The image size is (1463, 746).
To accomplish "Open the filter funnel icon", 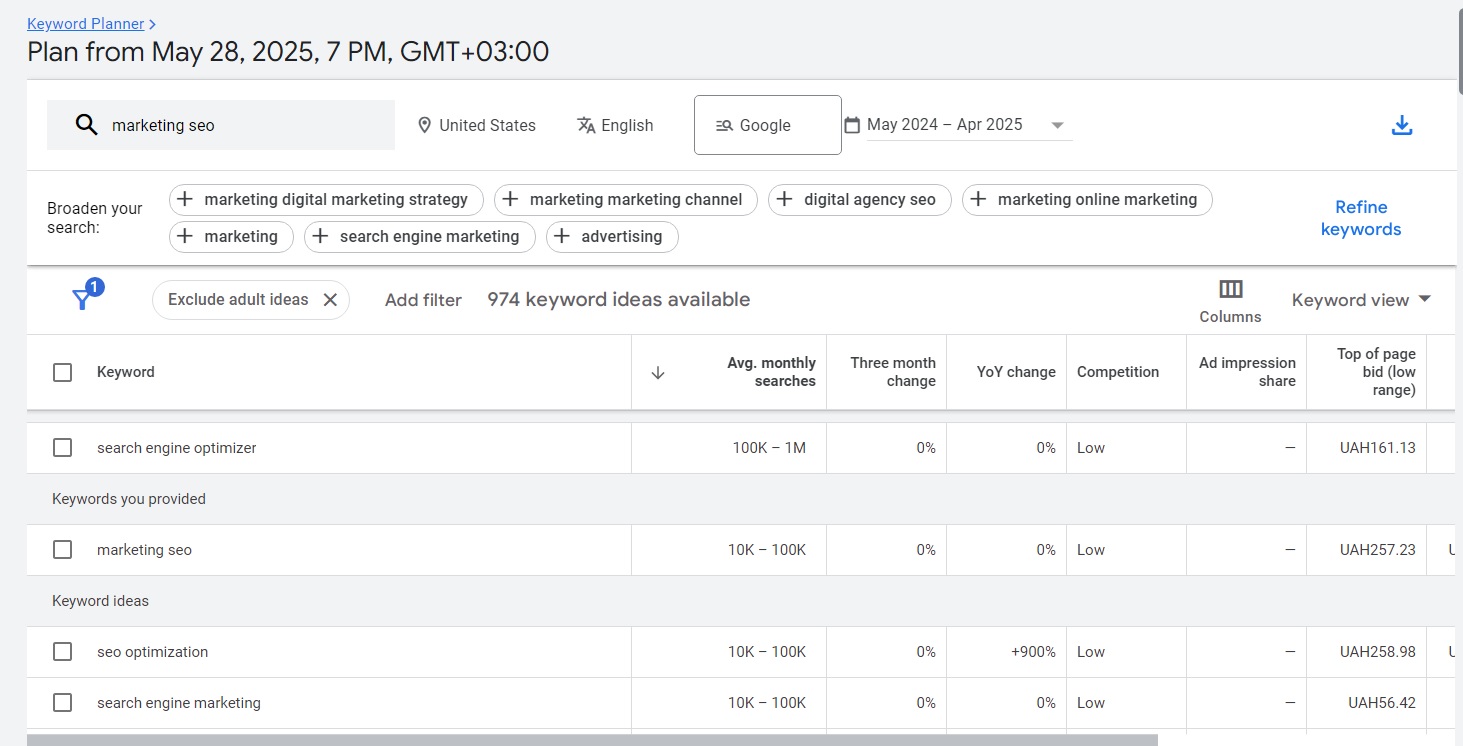I will pos(83,299).
